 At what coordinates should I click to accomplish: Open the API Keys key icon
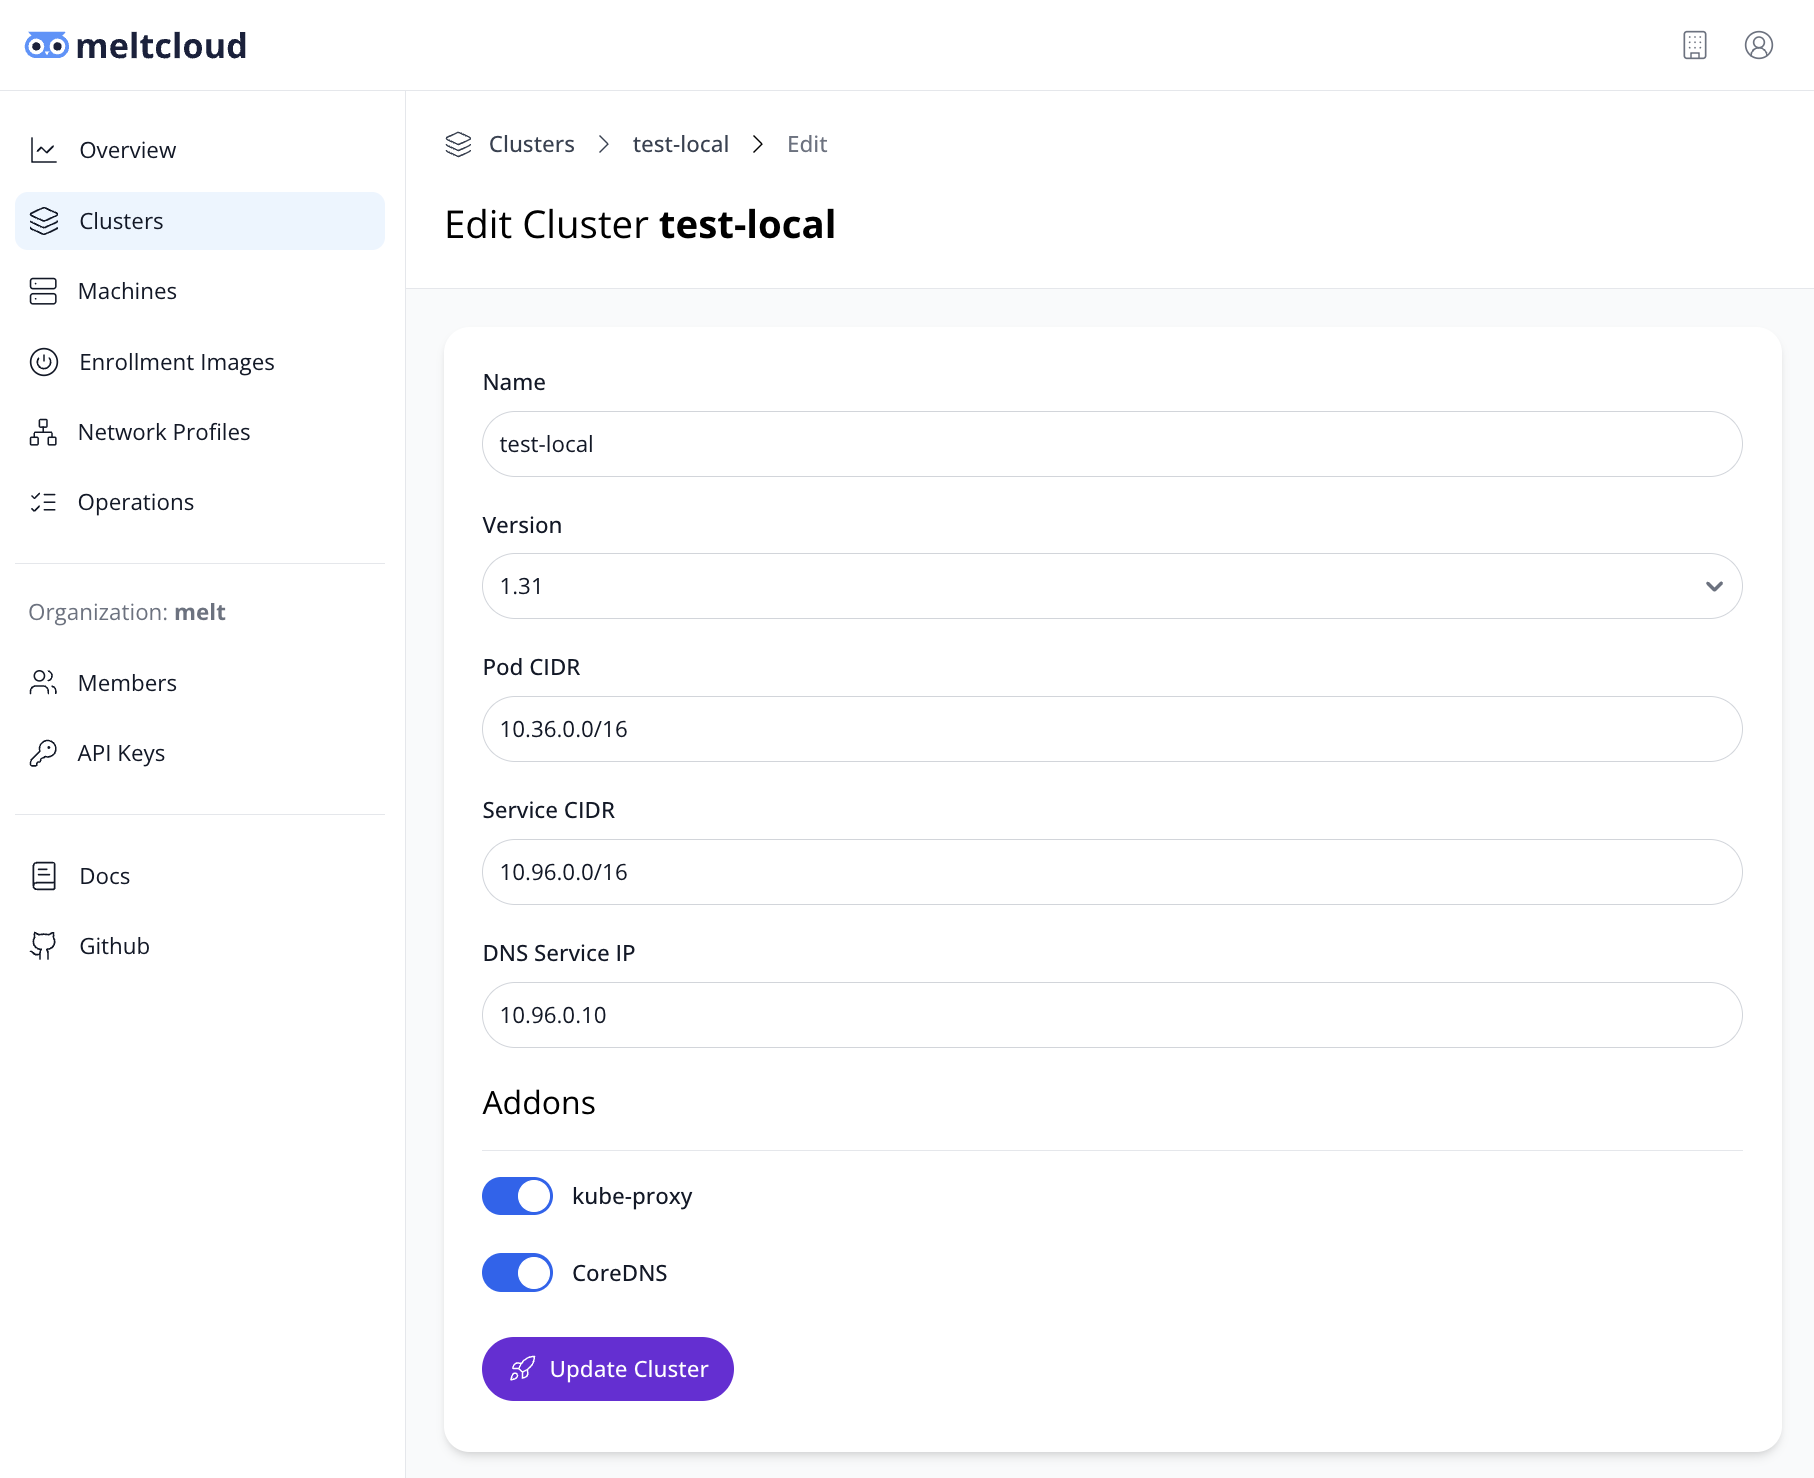click(44, 752)
